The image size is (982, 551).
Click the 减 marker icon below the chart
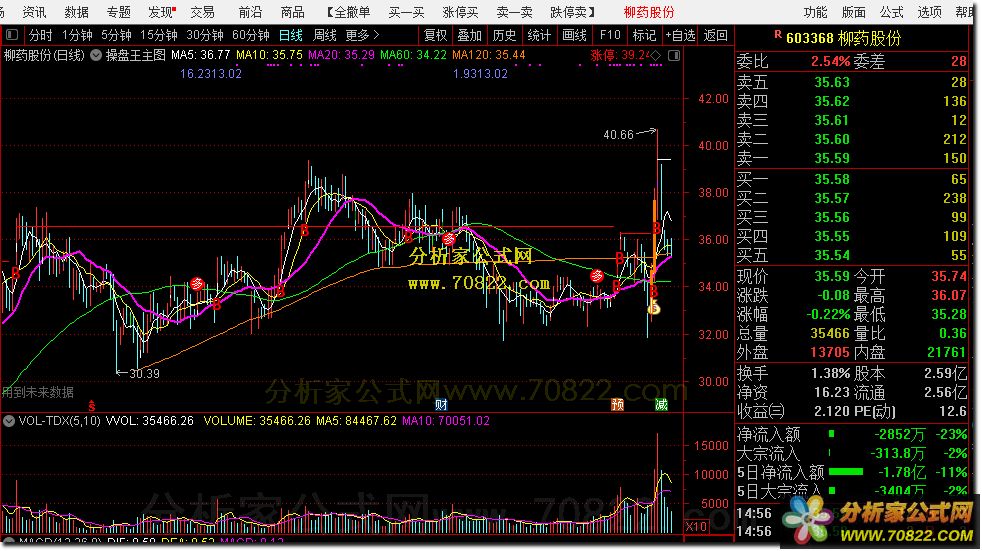tap(661, 405)
